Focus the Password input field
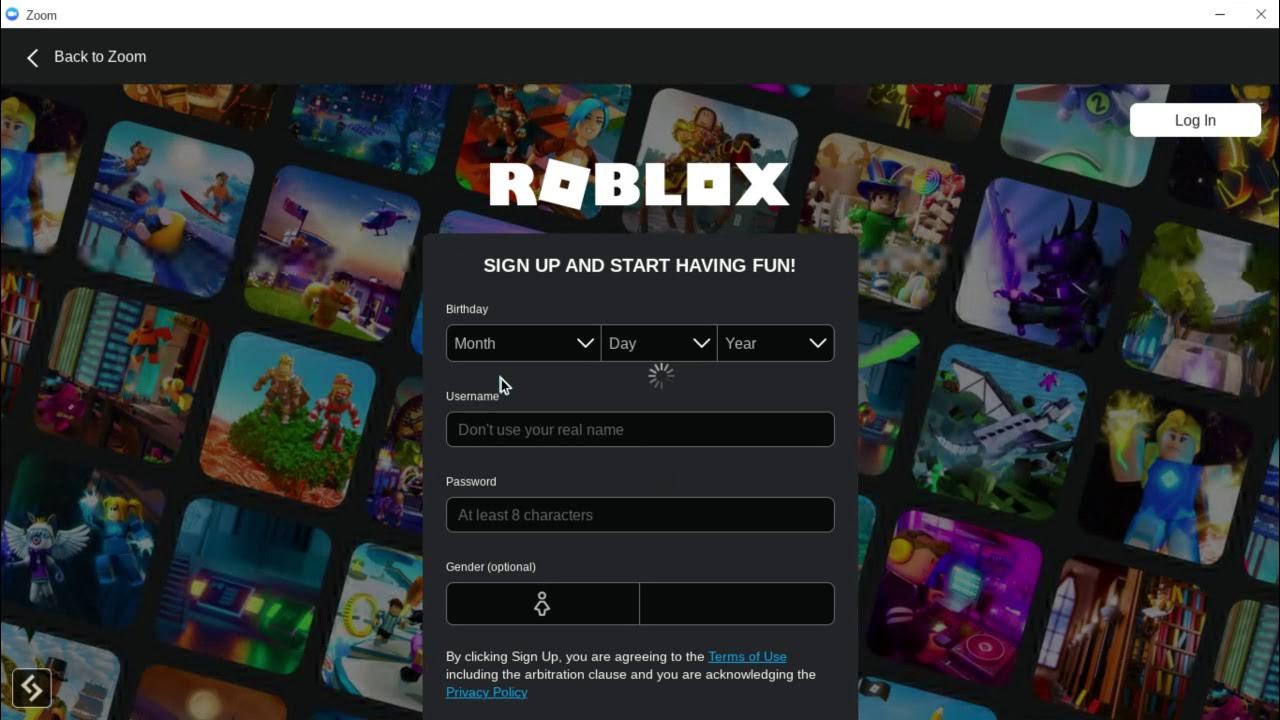The height and width of the screenshot is (720, 1280). coord(640,515)
